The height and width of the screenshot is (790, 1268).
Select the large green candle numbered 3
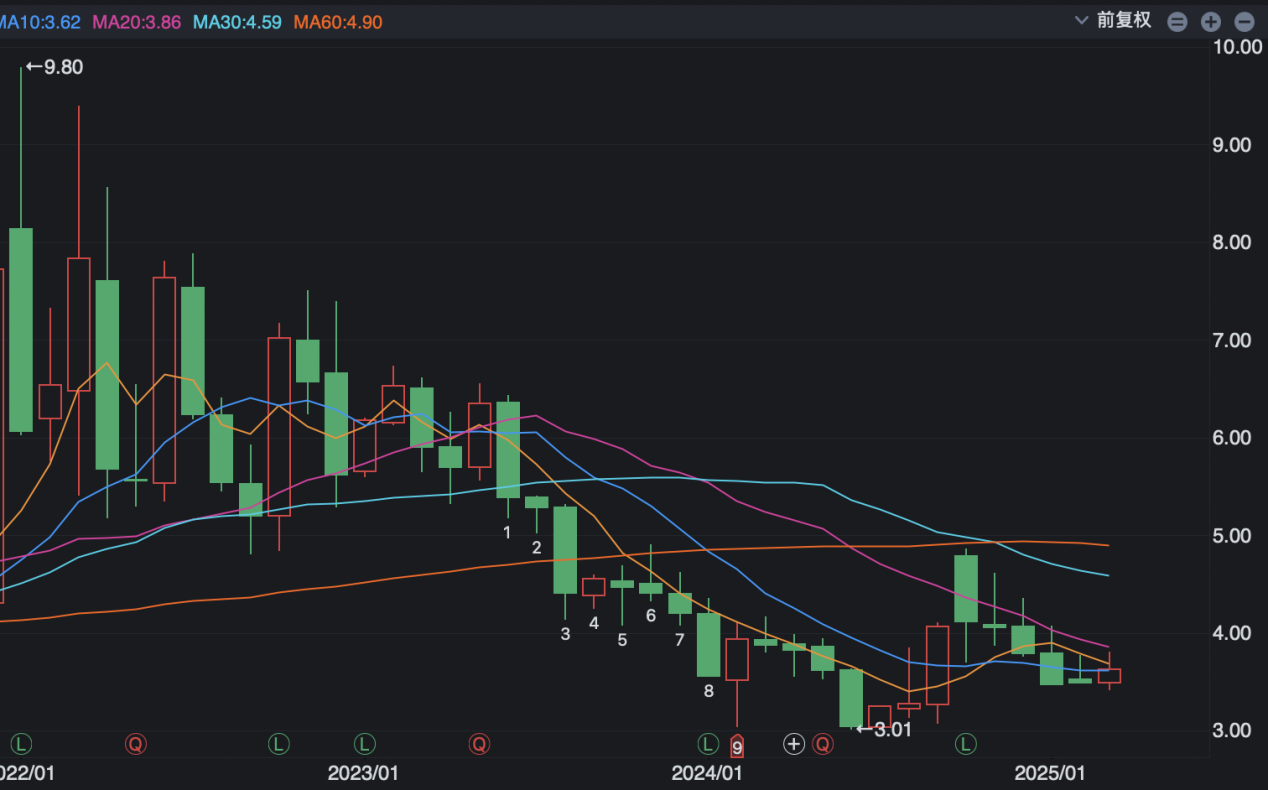tap(566, 550)
